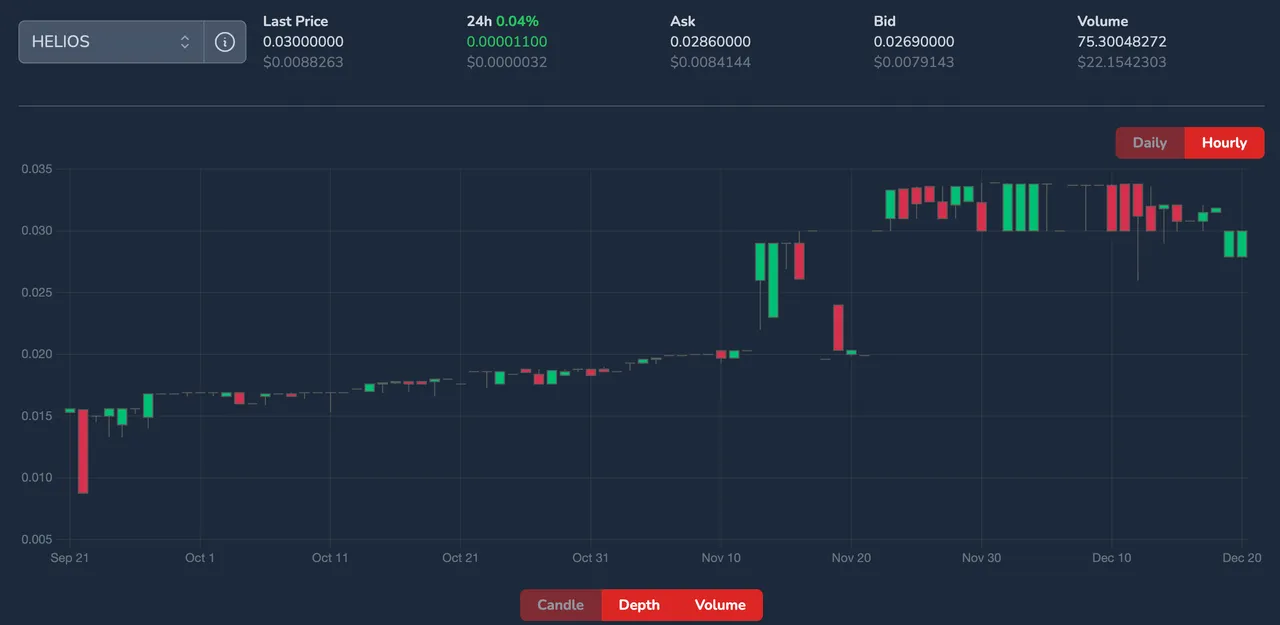Click the 24h change value 0.00001100
Screen dimensions: 1280x625
point(507,42)
